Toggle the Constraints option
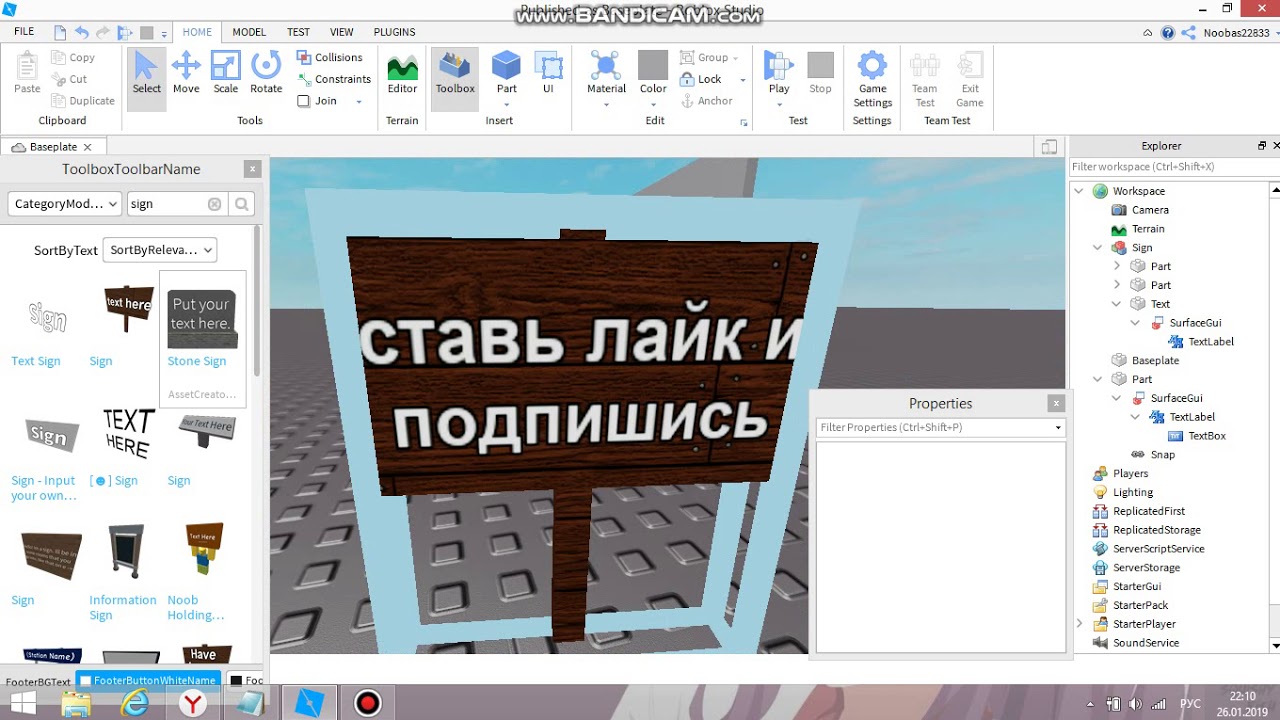1280x720 pixels. (x=334, y=79)
